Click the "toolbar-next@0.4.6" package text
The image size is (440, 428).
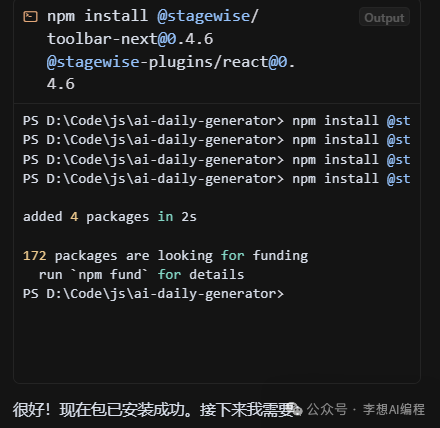(x=130, y=39)
